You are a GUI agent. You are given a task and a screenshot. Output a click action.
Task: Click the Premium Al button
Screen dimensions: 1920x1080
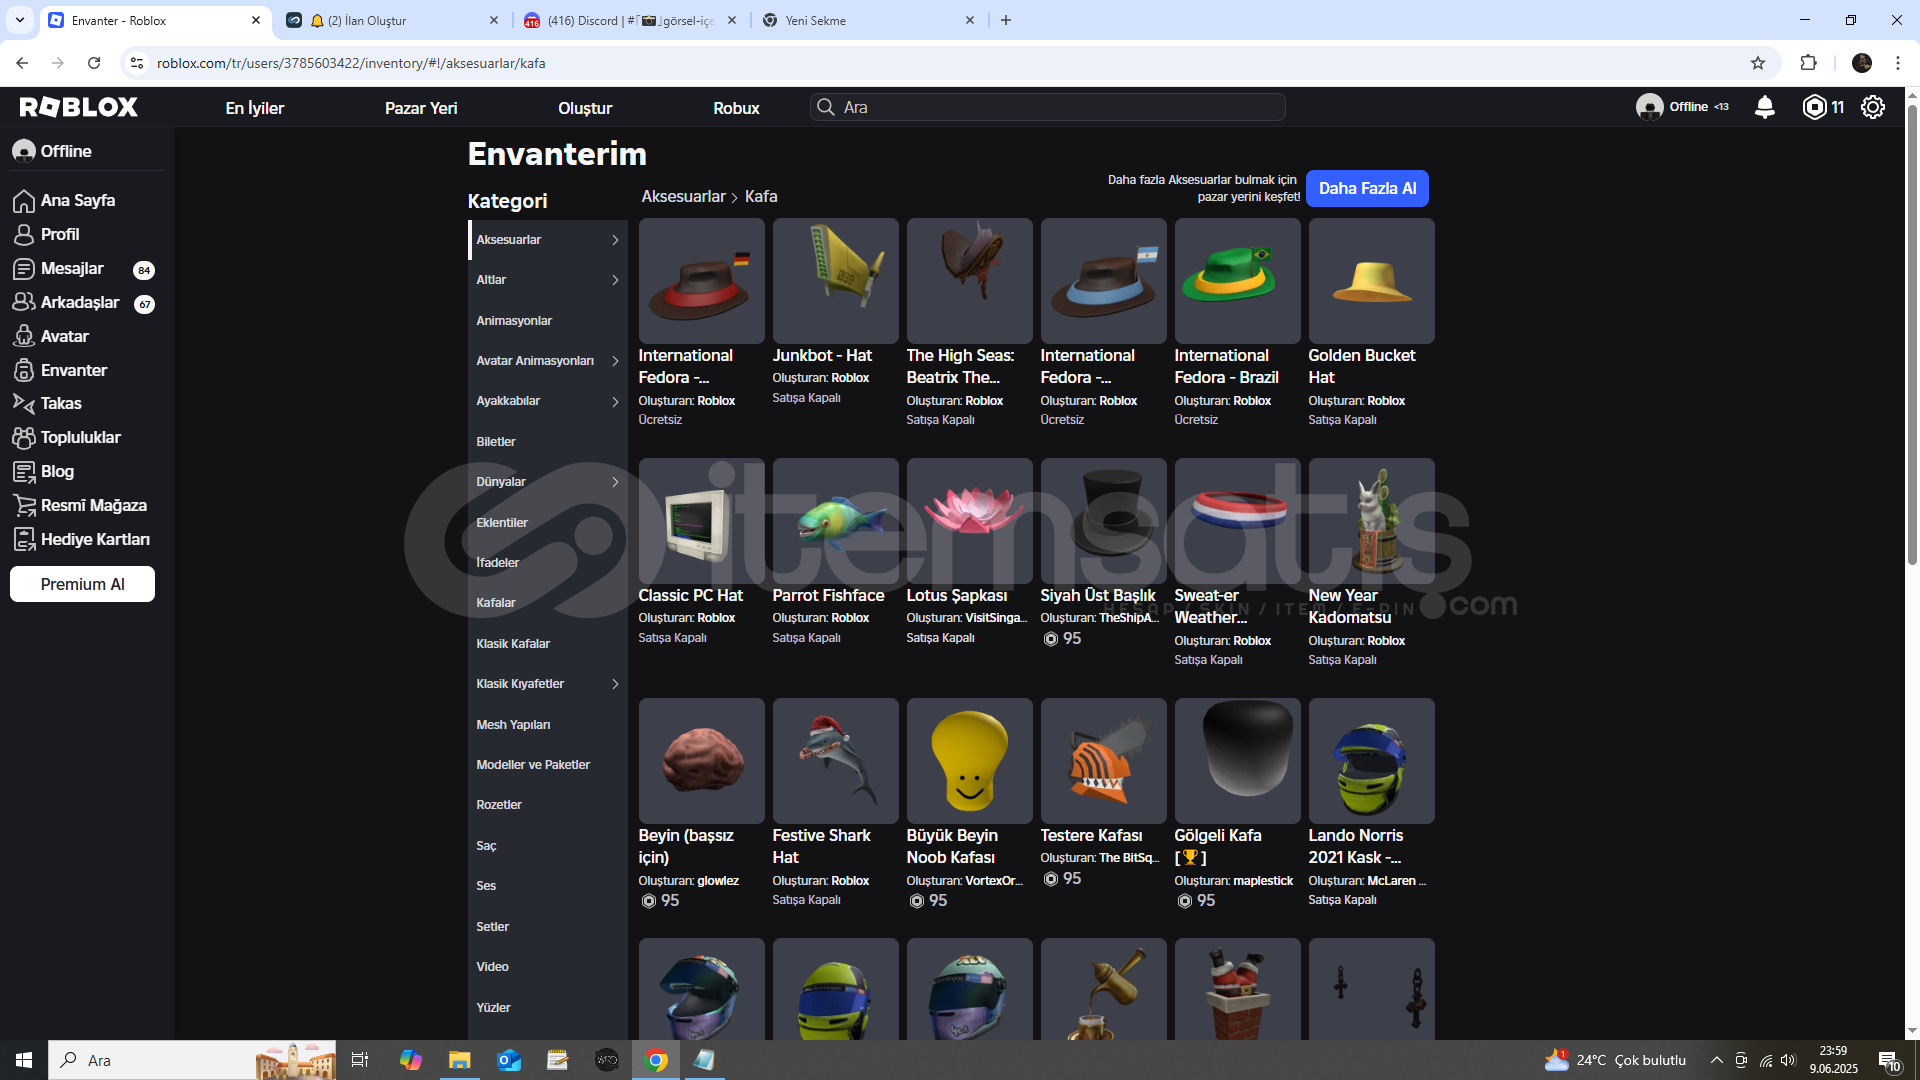[x=82, y=584]
